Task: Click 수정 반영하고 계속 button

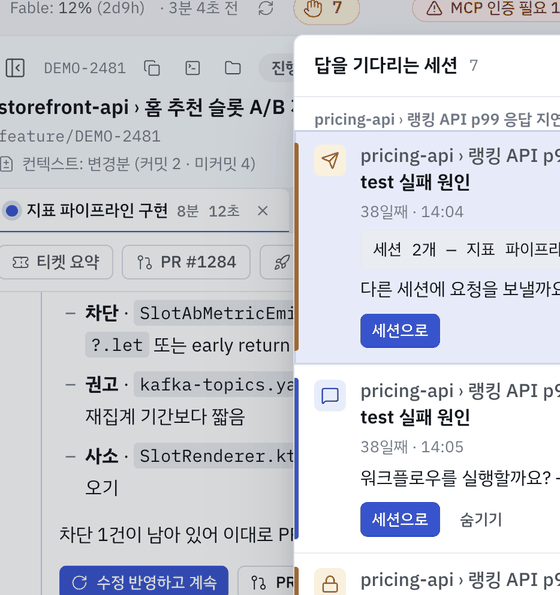Action: click(144, 582)
